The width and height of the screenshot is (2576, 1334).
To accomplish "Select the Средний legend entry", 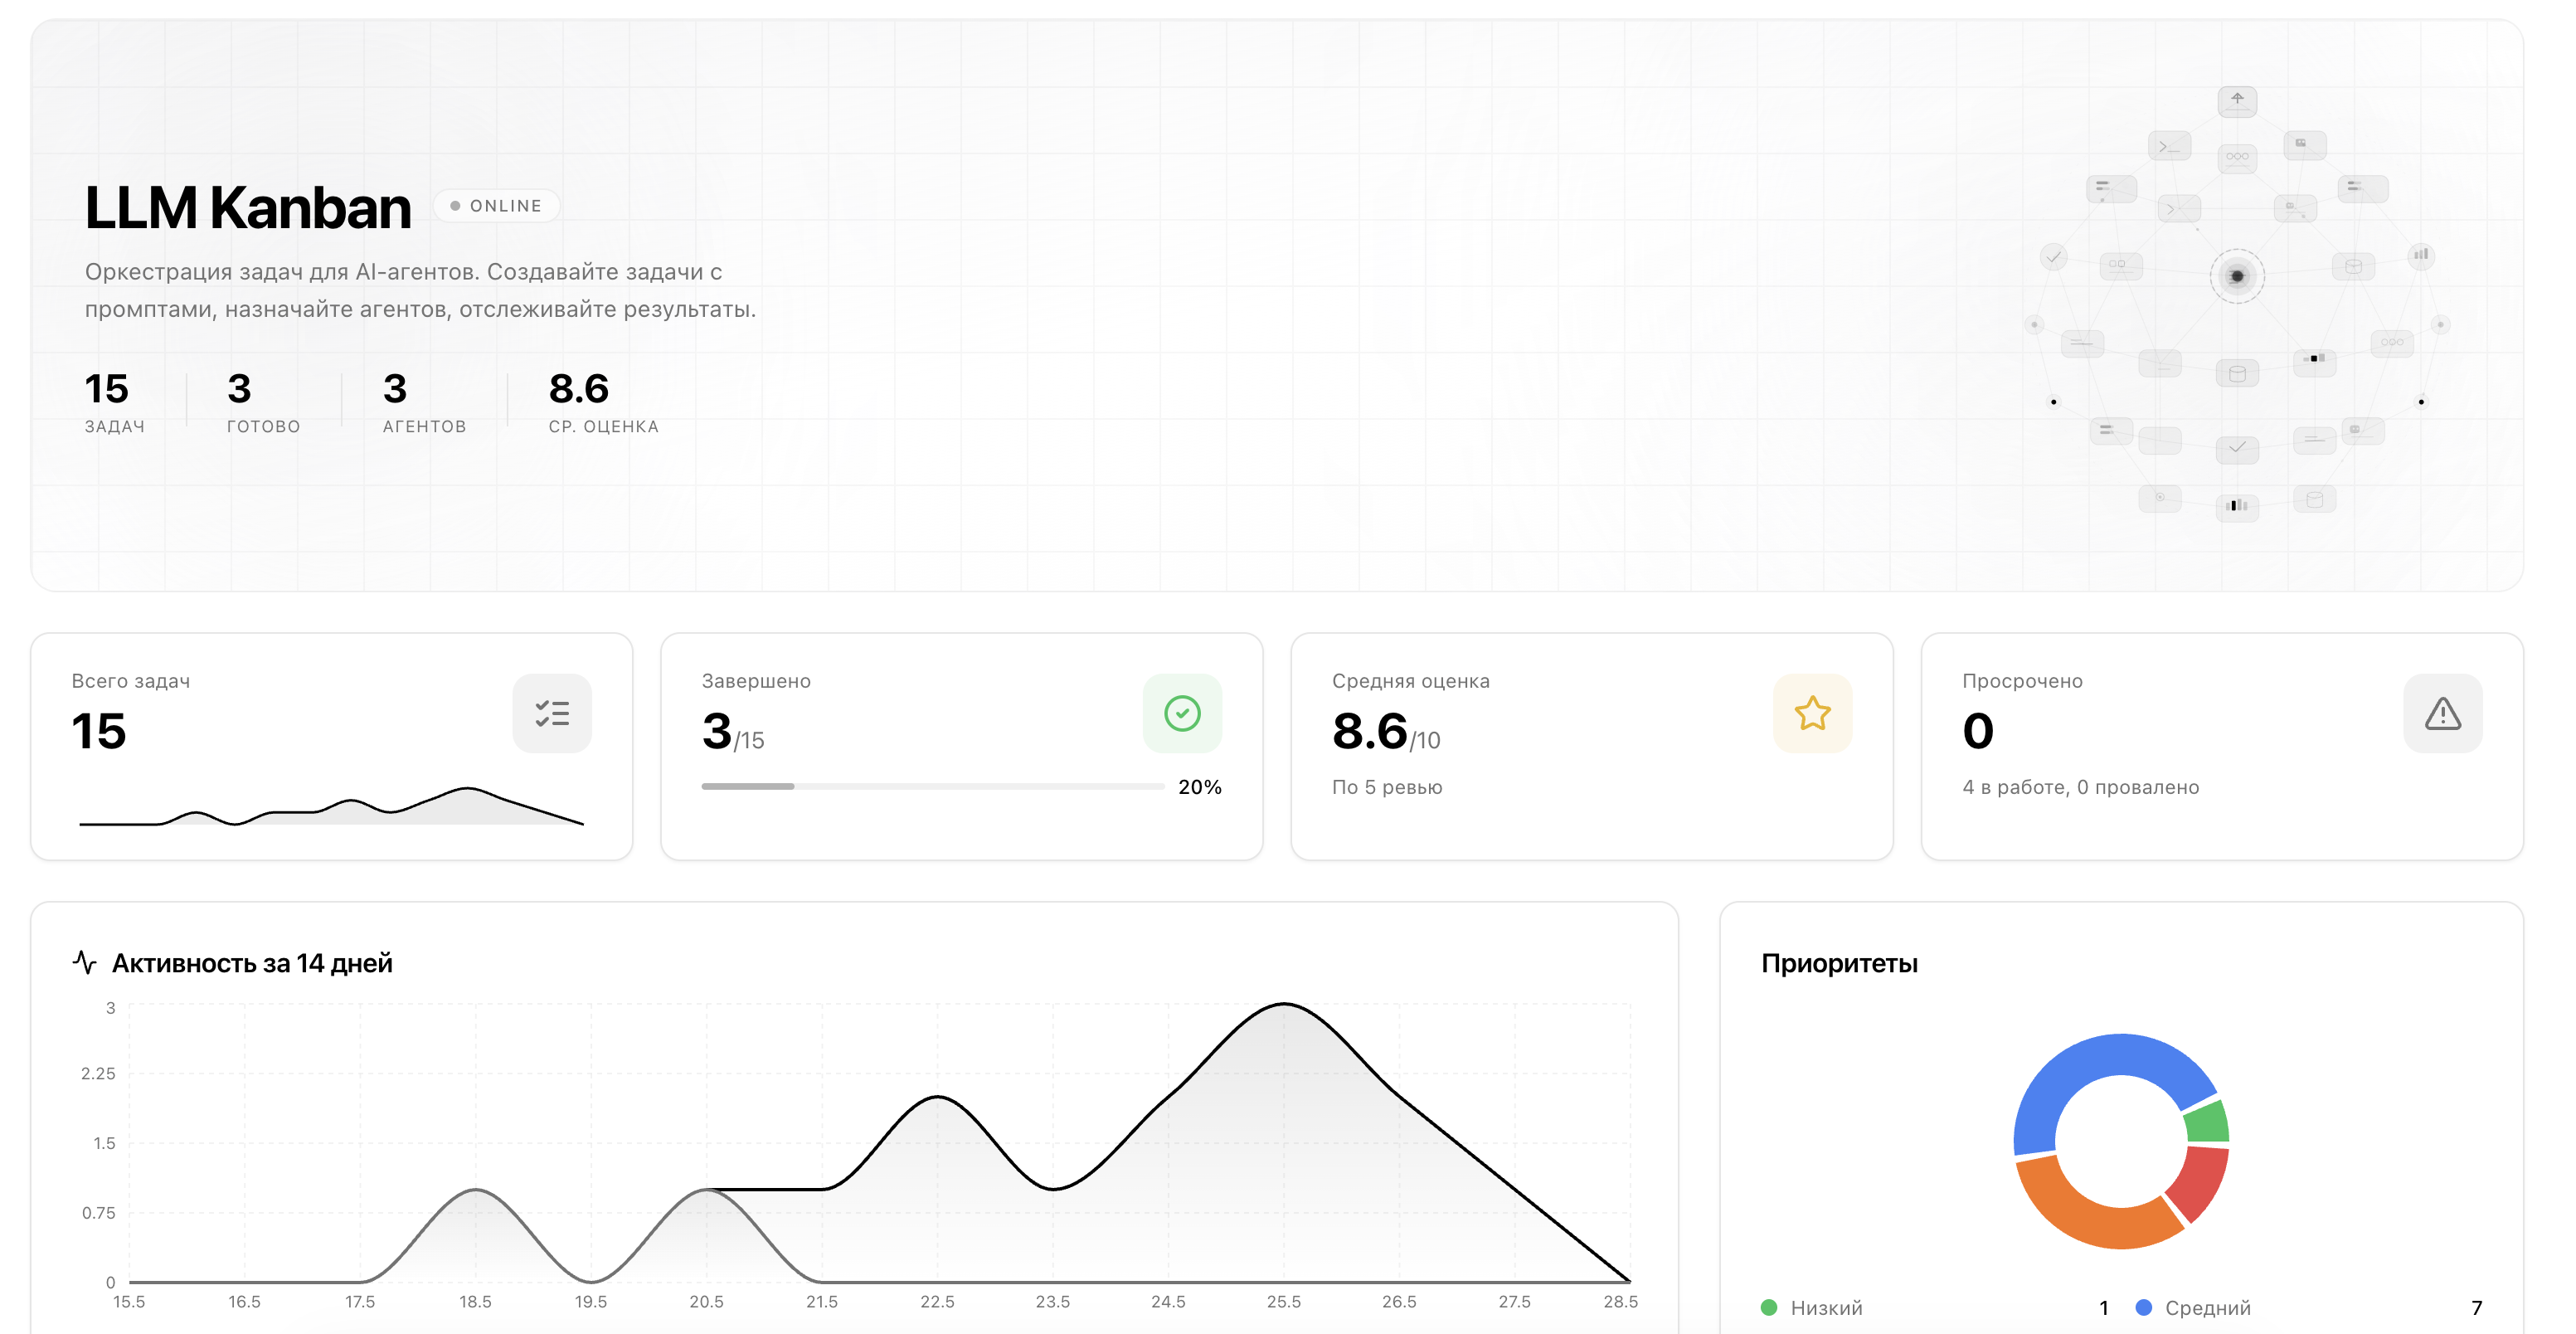I will (x=2308, y=1307).
